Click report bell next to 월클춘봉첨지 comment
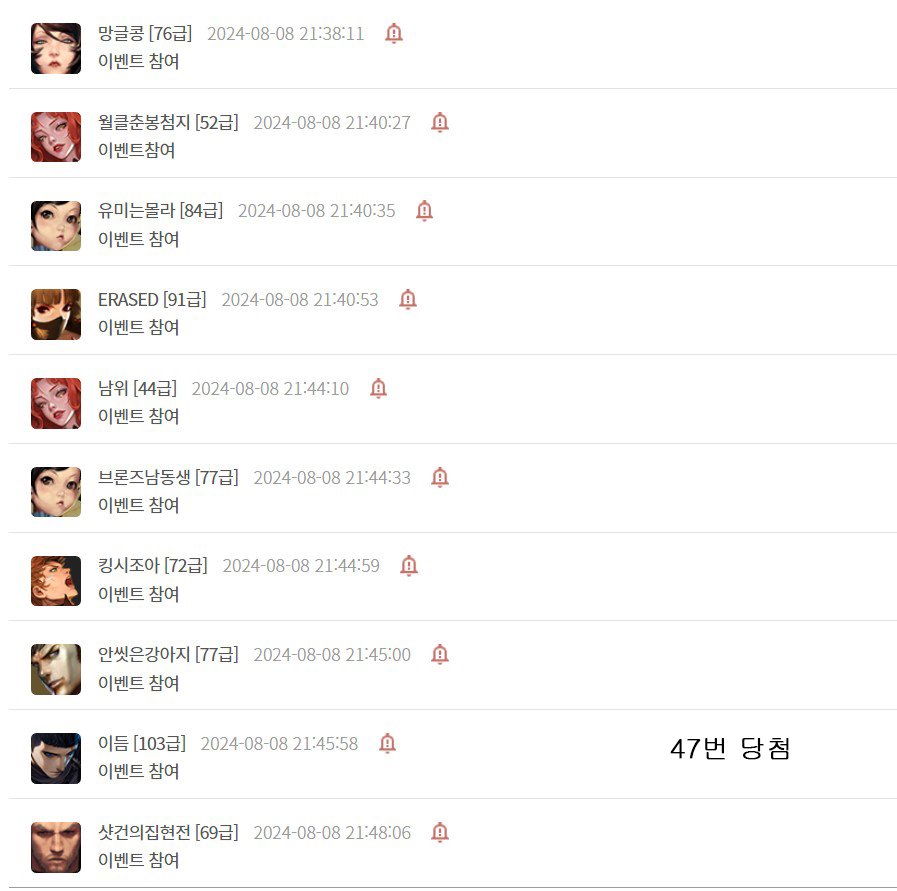Viewport: 897px width, 891px height. [x=440, y=122]
